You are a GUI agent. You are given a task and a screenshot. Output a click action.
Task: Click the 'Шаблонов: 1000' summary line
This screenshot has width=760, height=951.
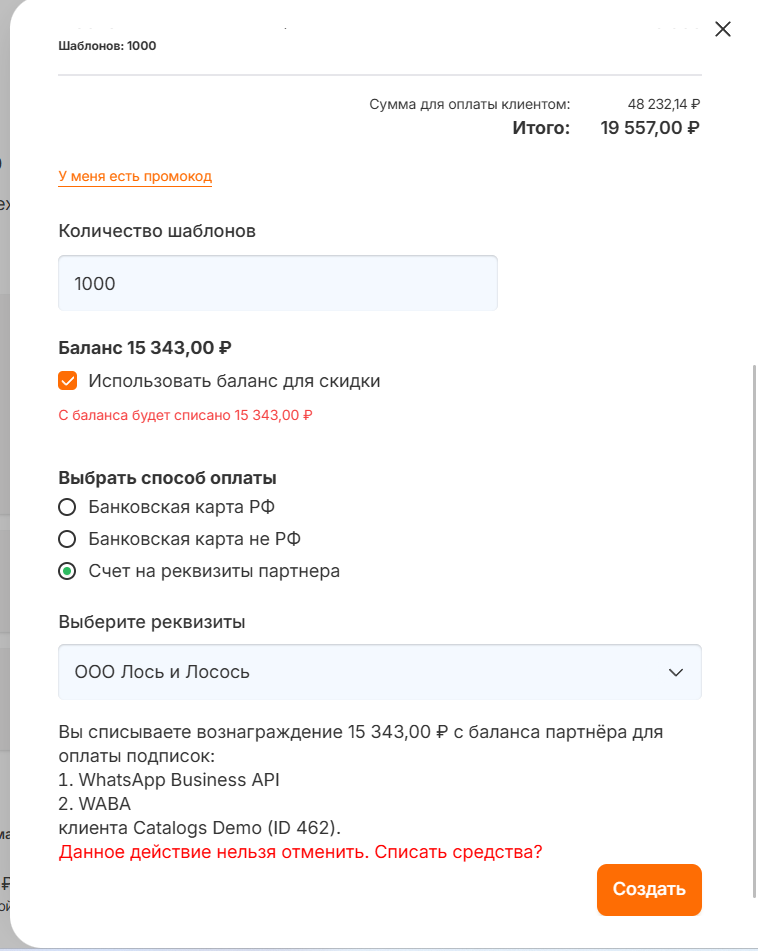coord(107,46)
